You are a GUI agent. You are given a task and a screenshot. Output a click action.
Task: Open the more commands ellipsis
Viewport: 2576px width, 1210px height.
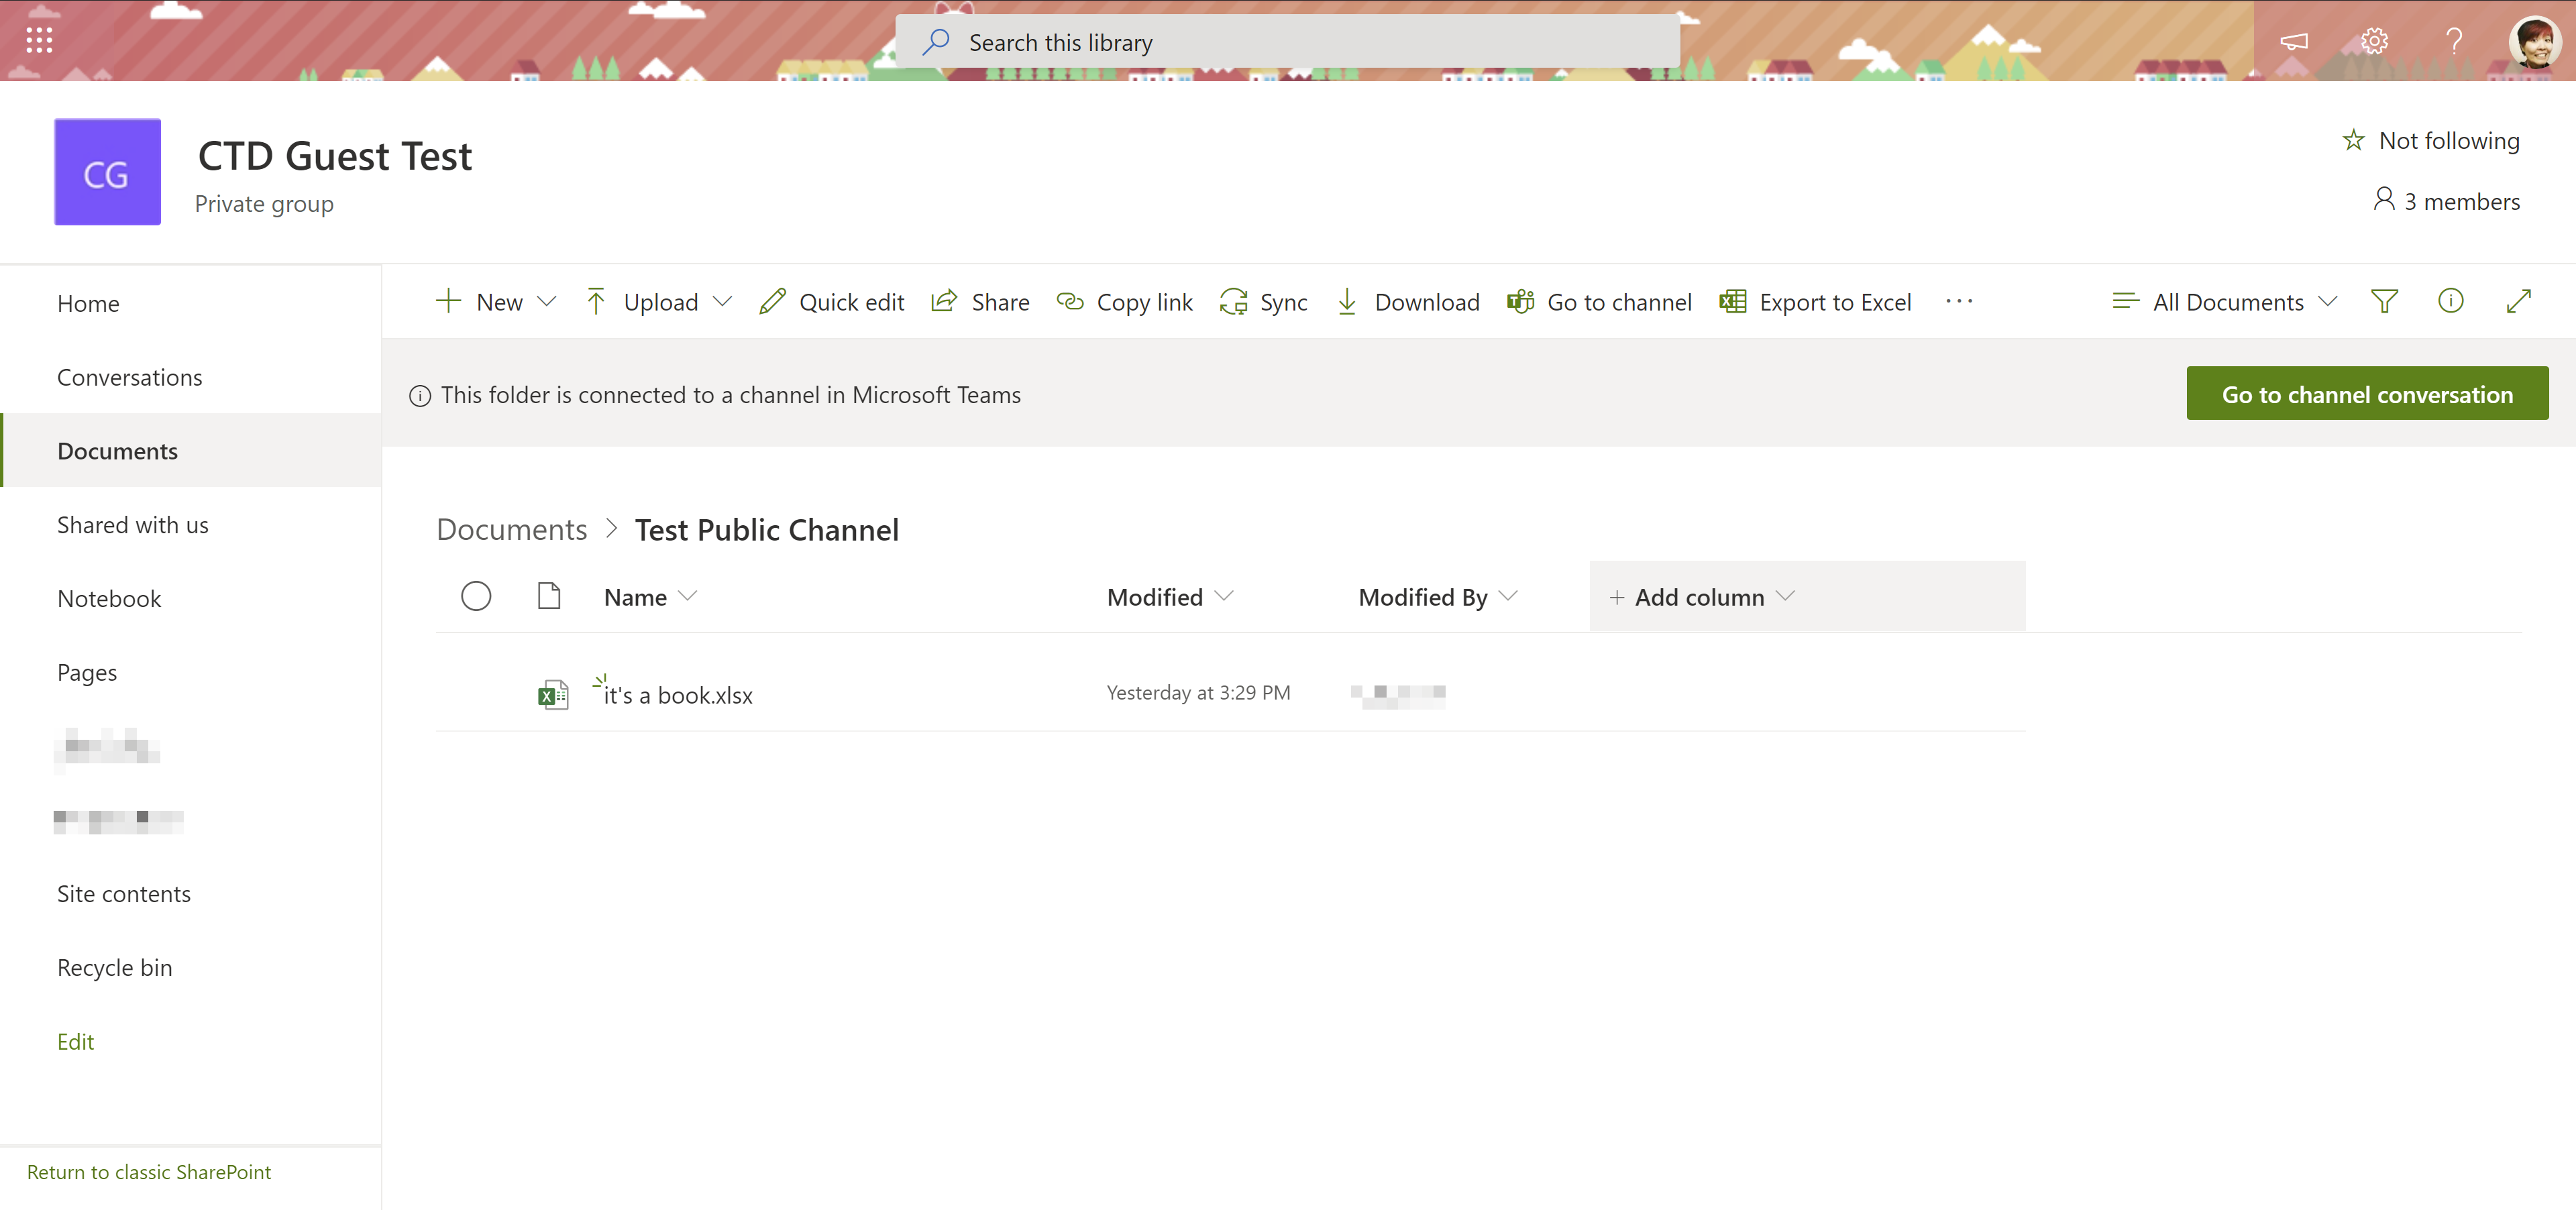pyautogui.click(x=1959, y=301)
